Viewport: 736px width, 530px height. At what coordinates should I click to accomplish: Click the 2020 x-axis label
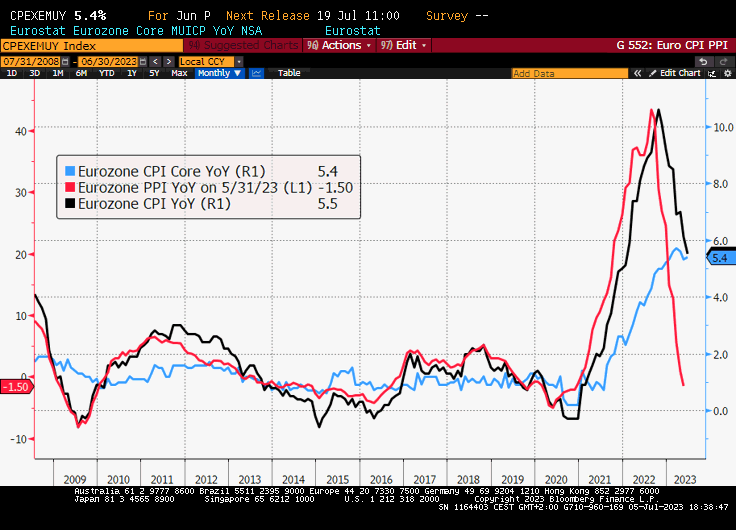556,479
